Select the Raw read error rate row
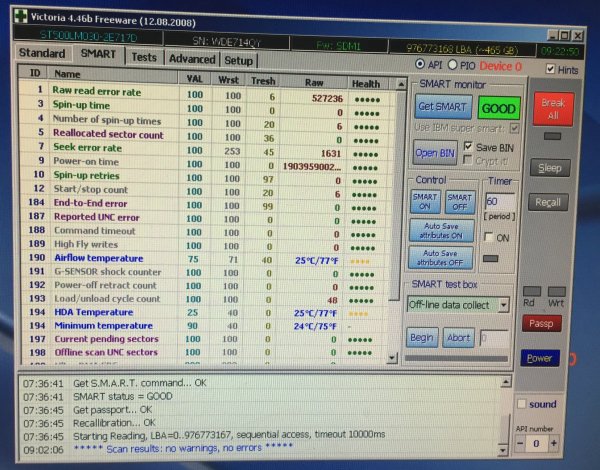600x470 pixels. pos(207,95)
